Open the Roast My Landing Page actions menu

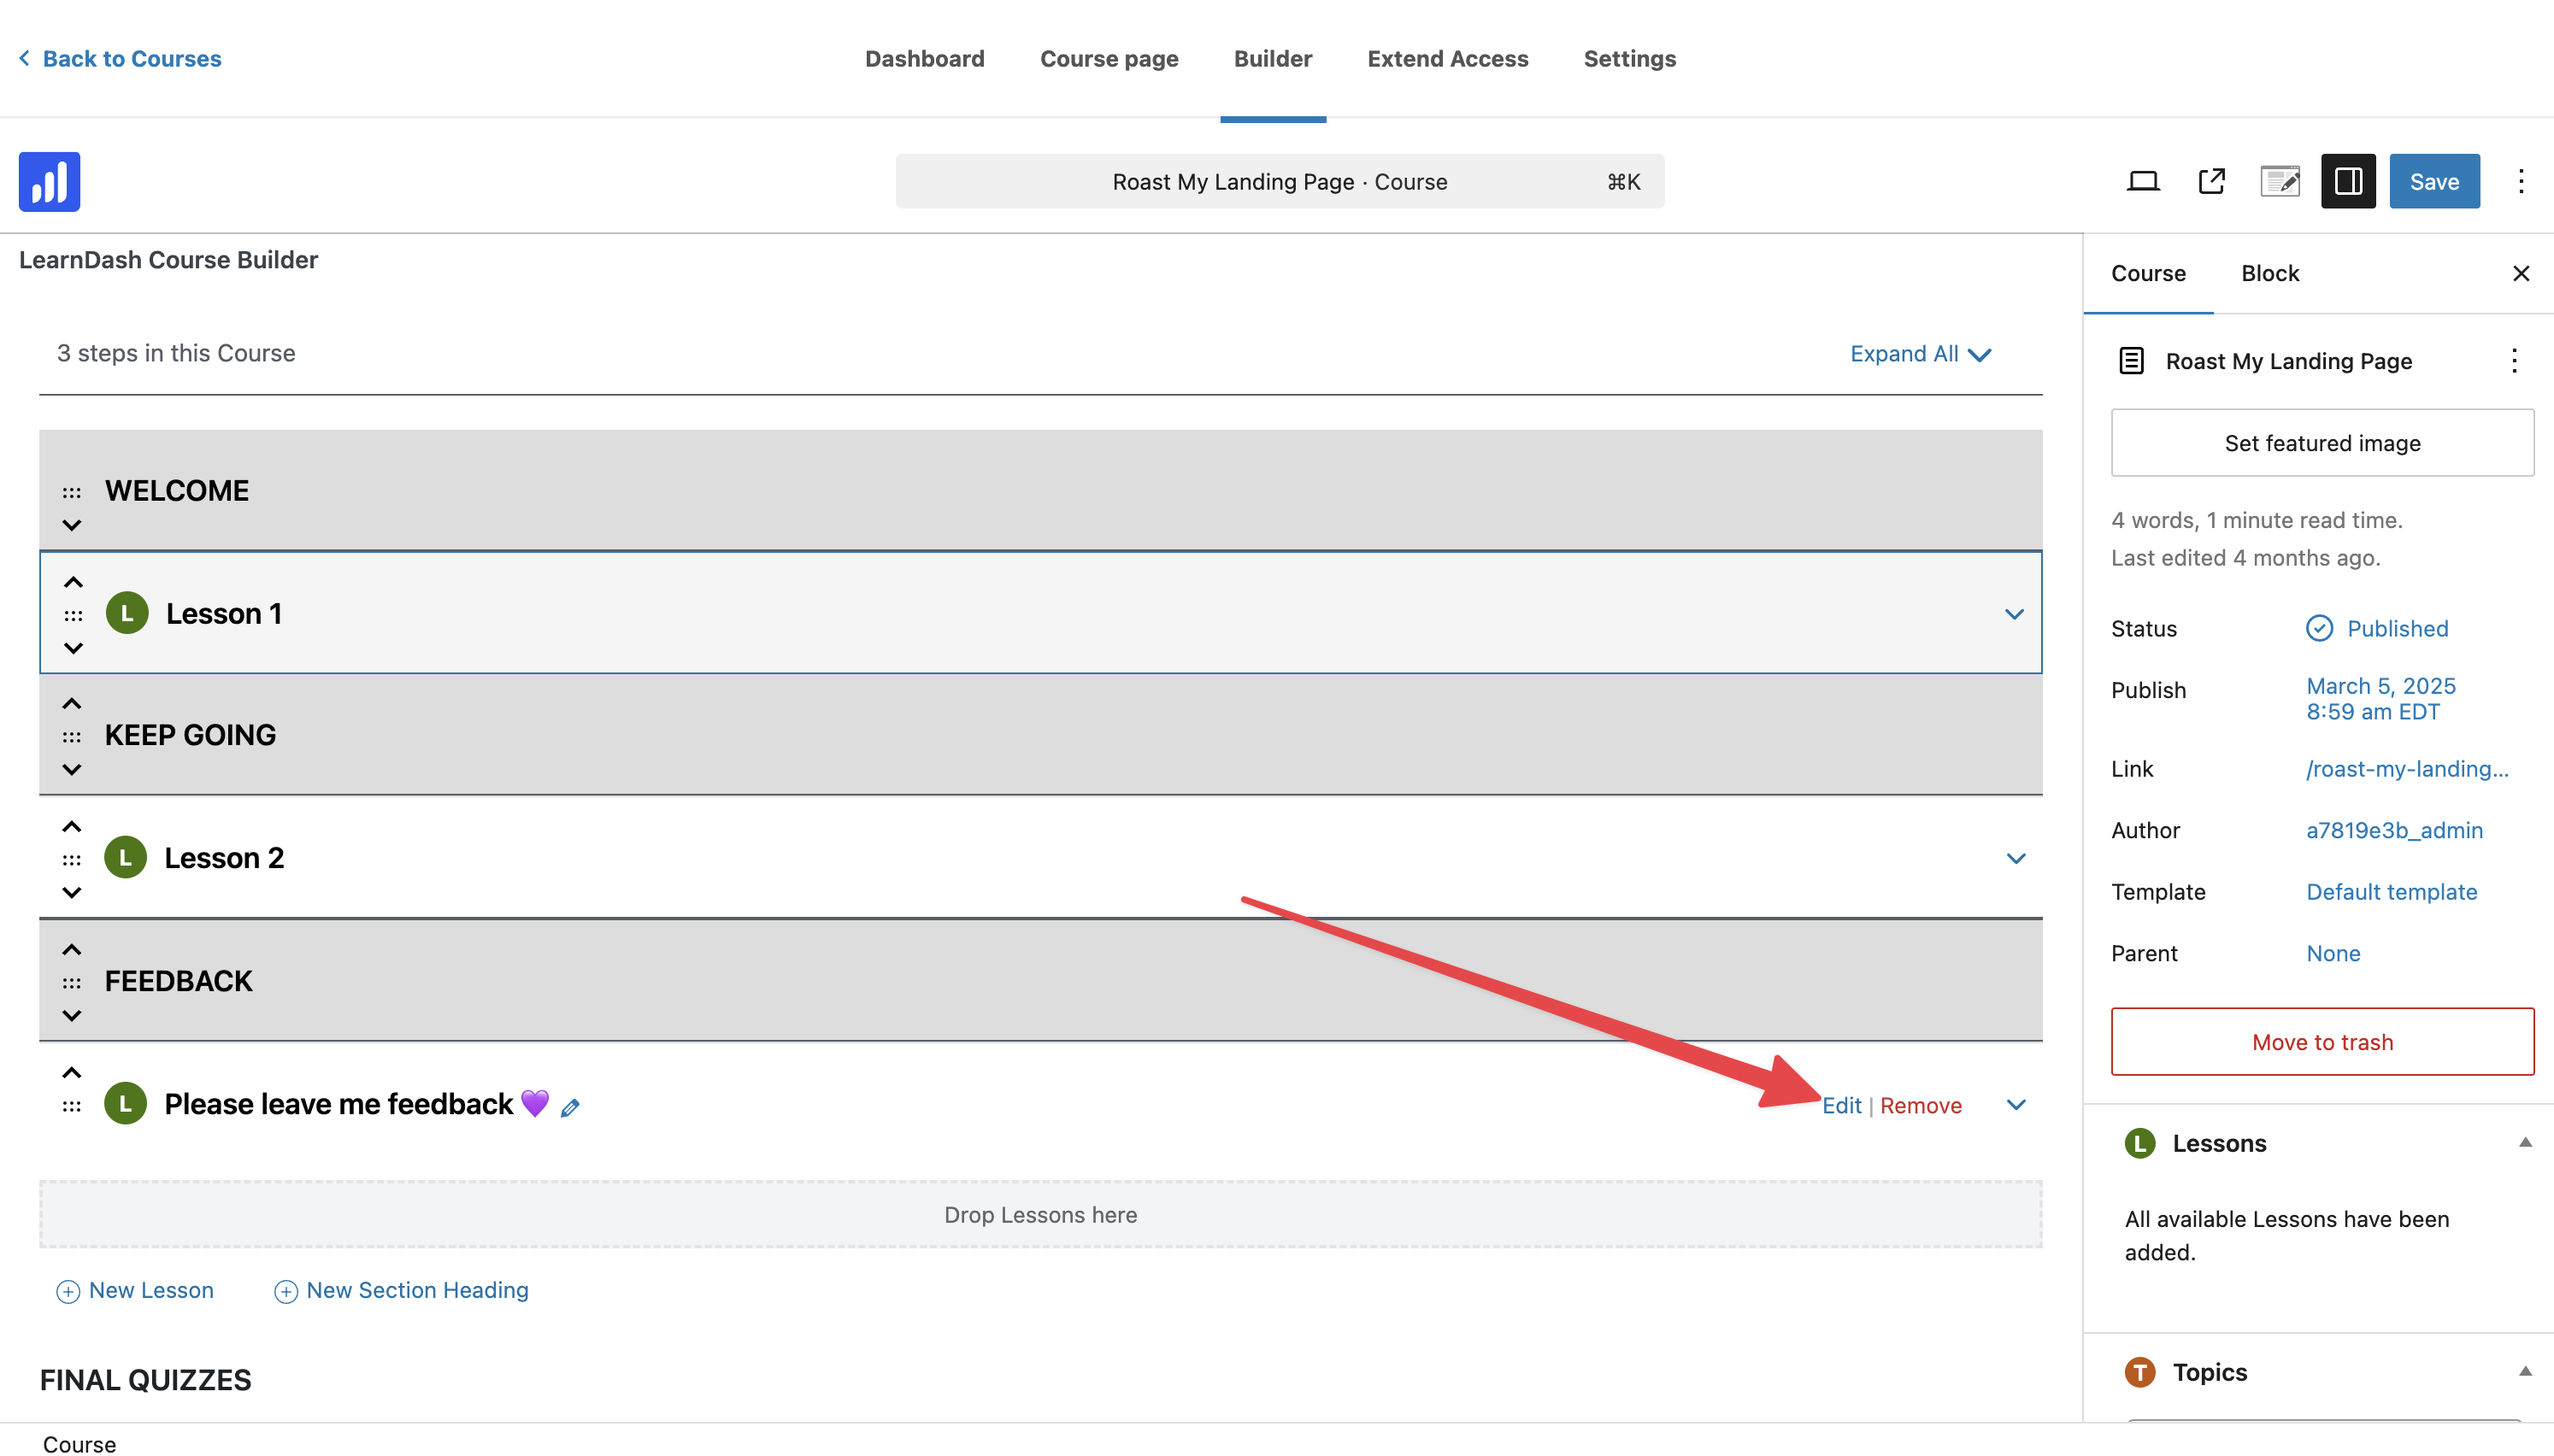[2514, 361]
